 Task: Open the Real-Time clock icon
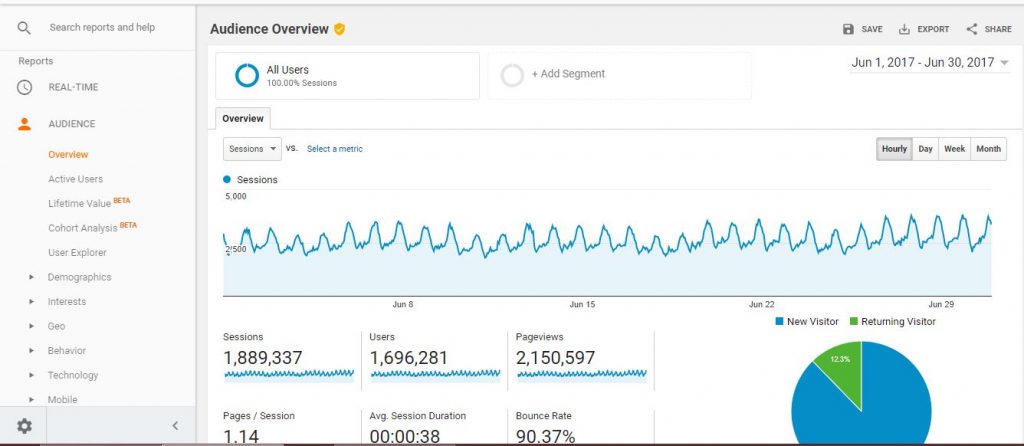pos(24,87)
